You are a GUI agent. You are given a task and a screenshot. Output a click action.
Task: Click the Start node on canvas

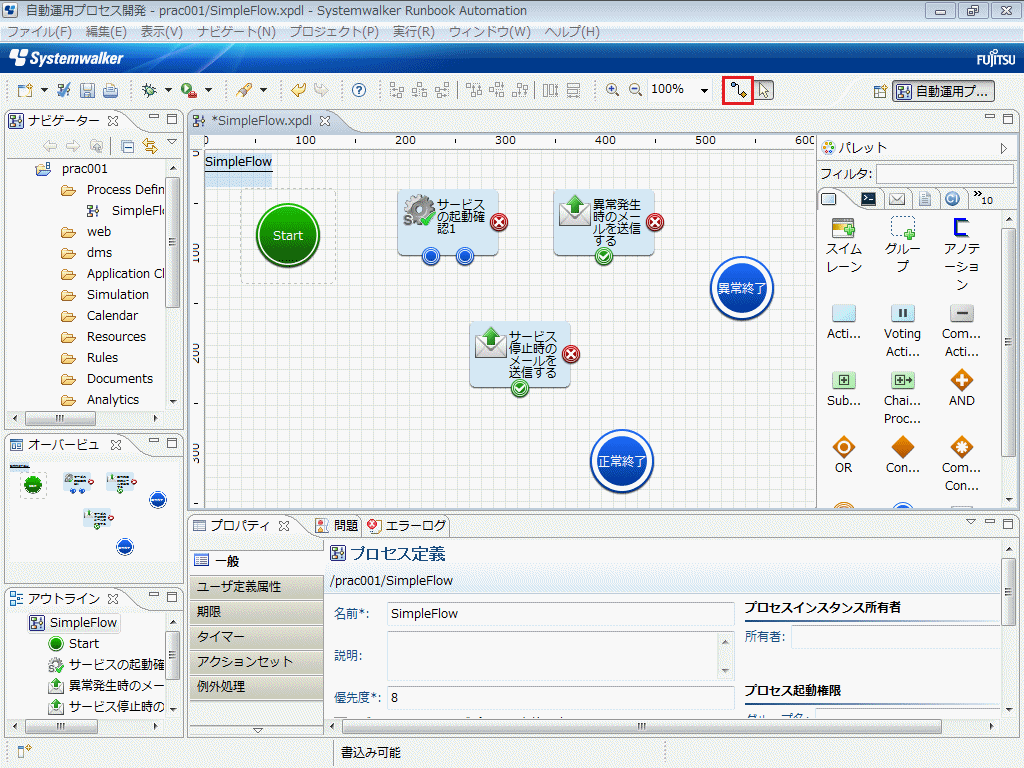pos(287,236)
